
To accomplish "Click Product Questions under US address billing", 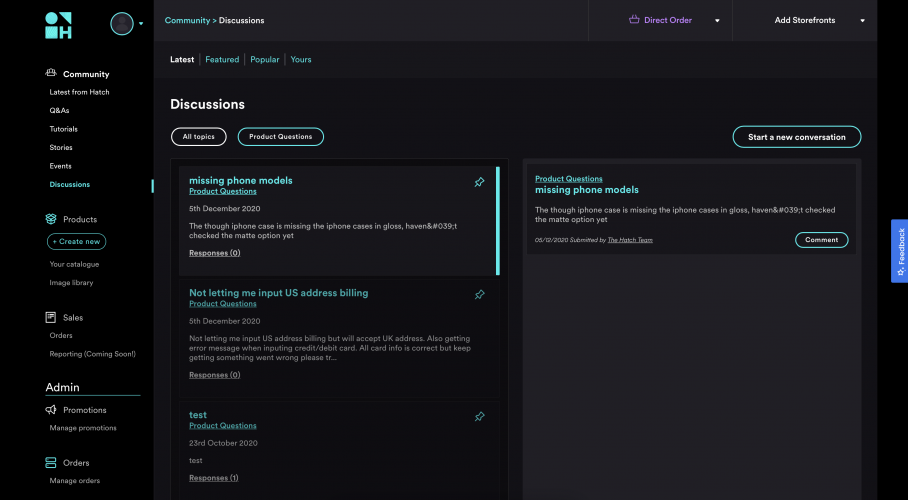I will tap(222, 304).
